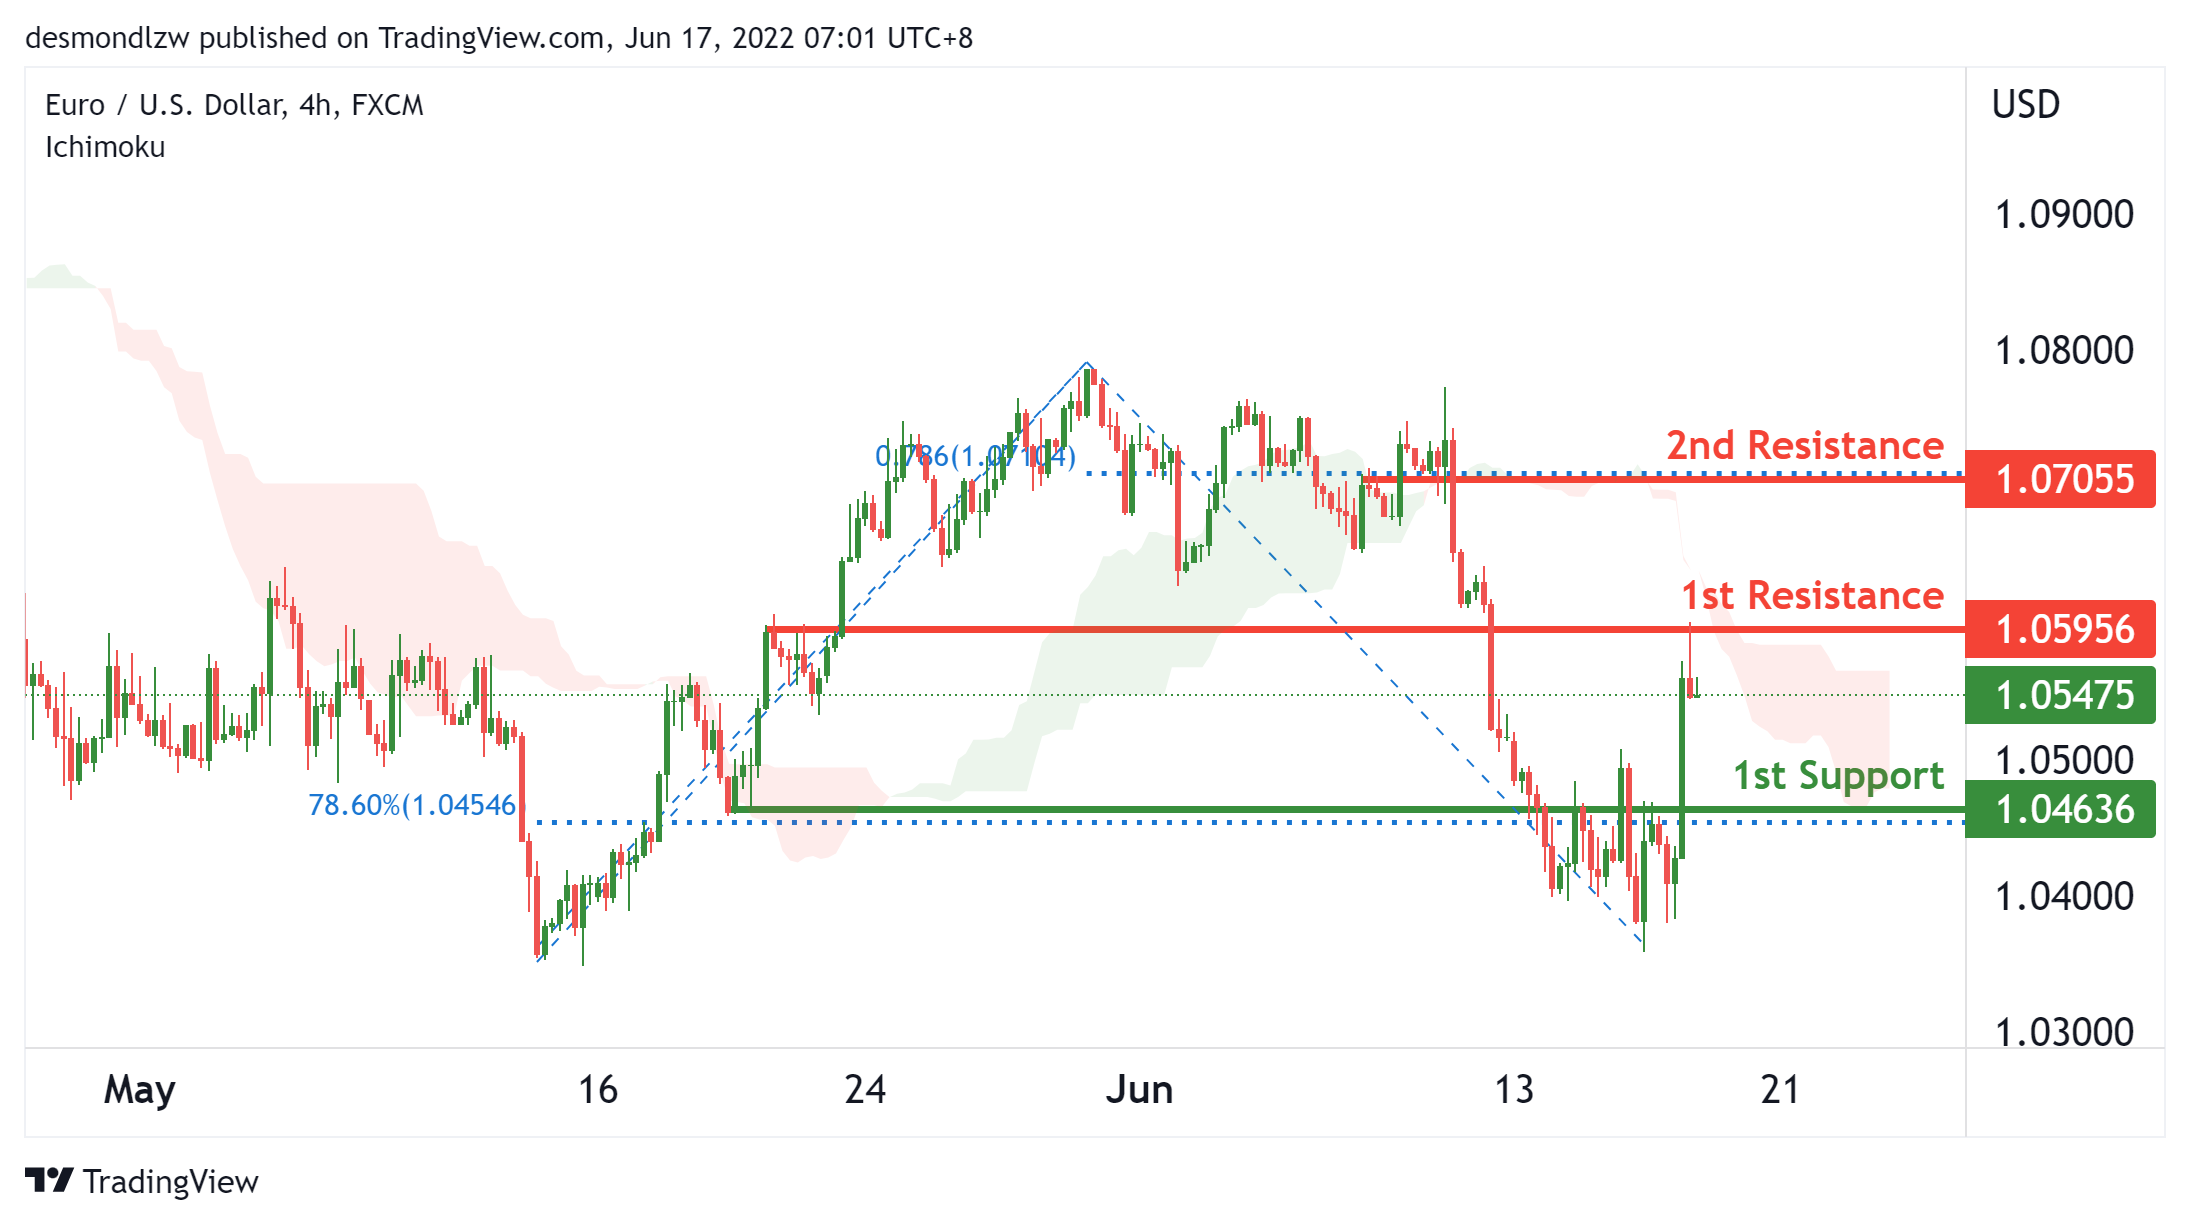Click the TradingView logo icon
Screen dimensions: 2190x1225
tap(48, 1180)
